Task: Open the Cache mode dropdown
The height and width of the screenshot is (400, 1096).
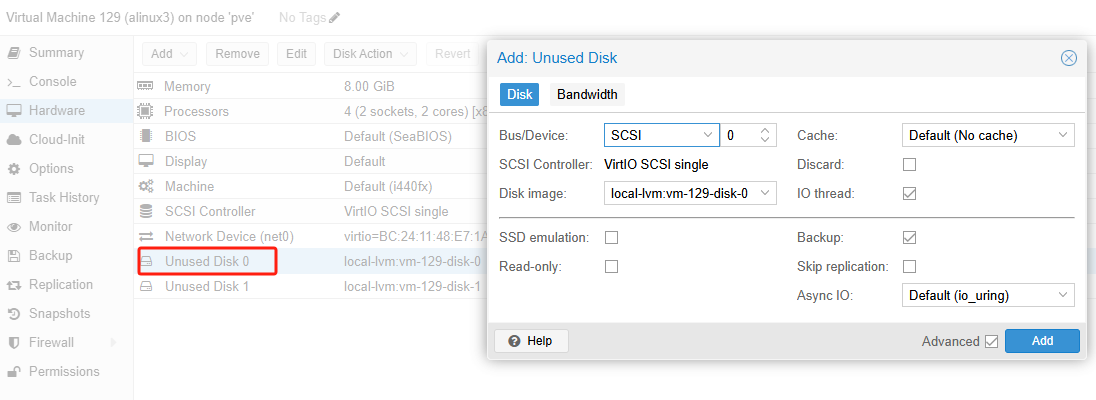Action: 987,135
